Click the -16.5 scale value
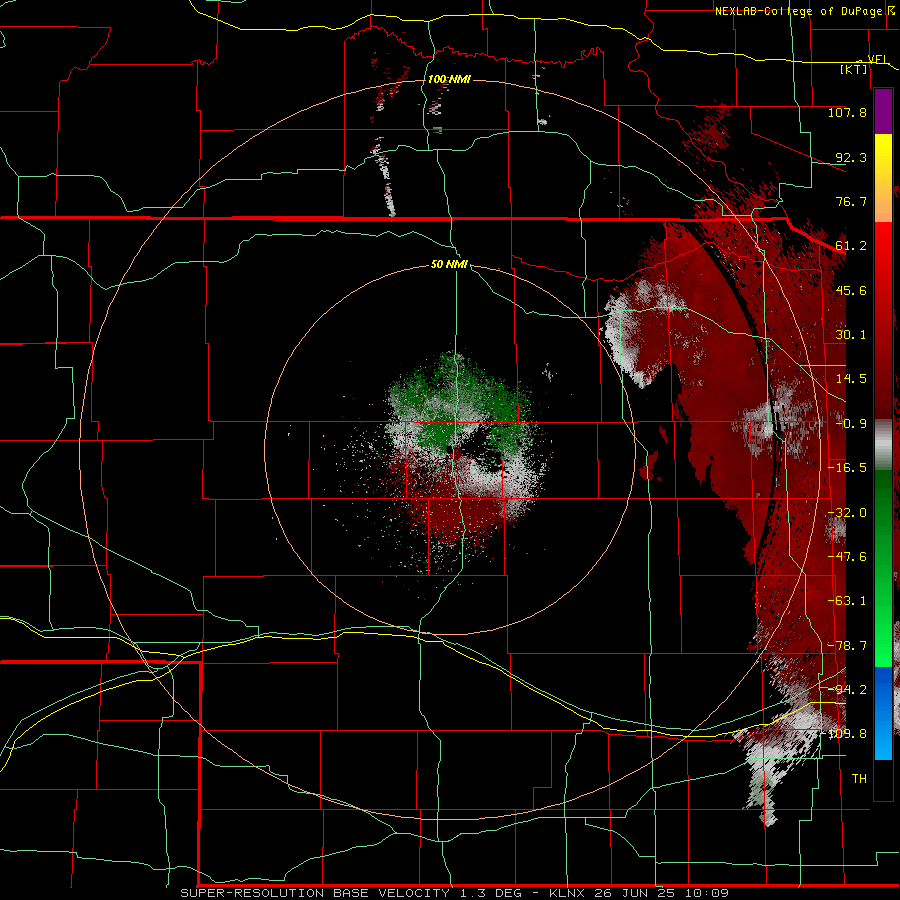 tap(847, 468)
